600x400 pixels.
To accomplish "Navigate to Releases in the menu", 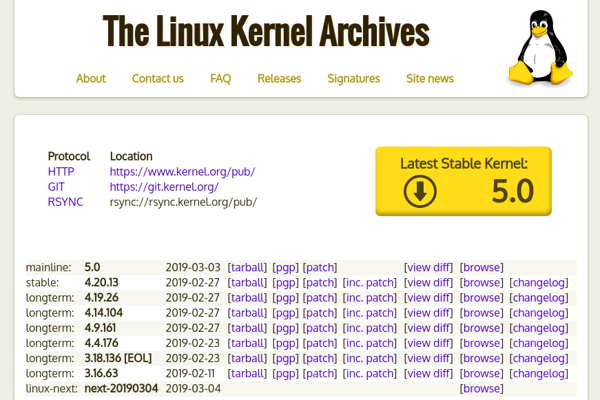I will click(x=279, y=79).
